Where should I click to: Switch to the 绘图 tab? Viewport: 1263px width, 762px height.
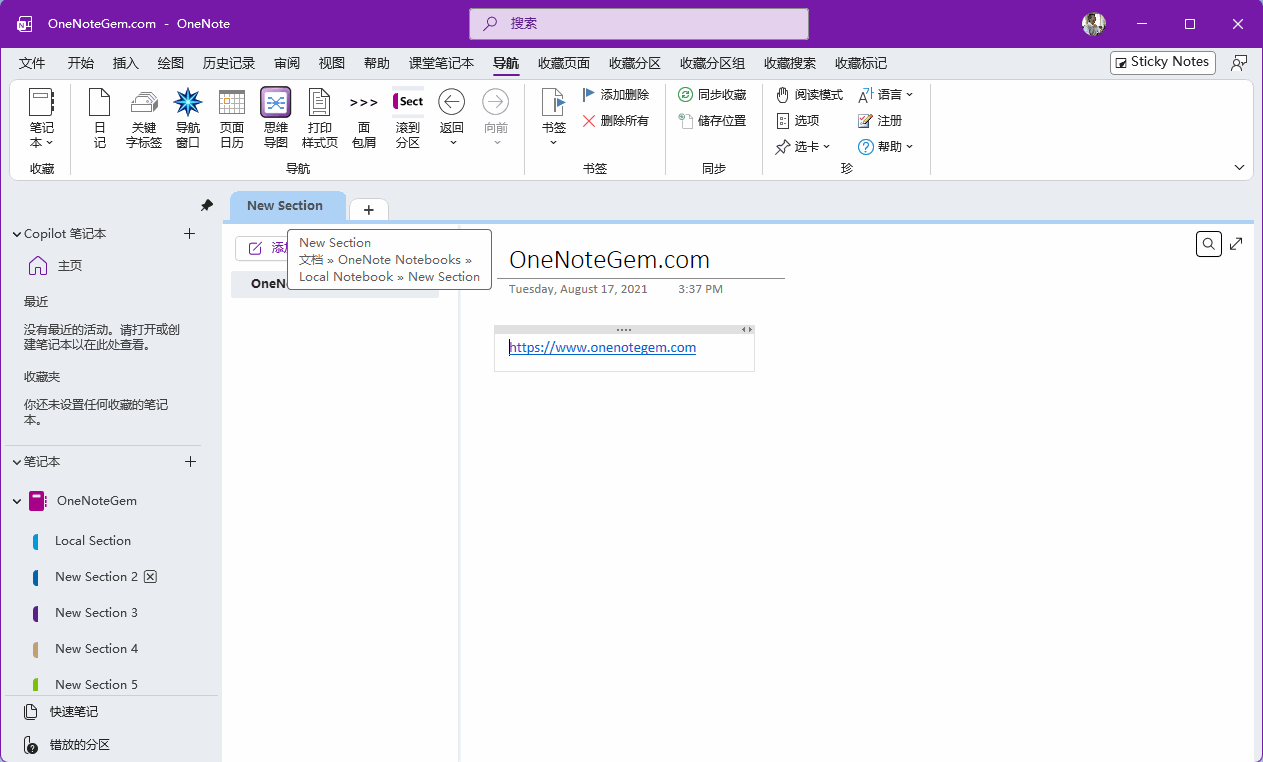(x=171, y=63)
